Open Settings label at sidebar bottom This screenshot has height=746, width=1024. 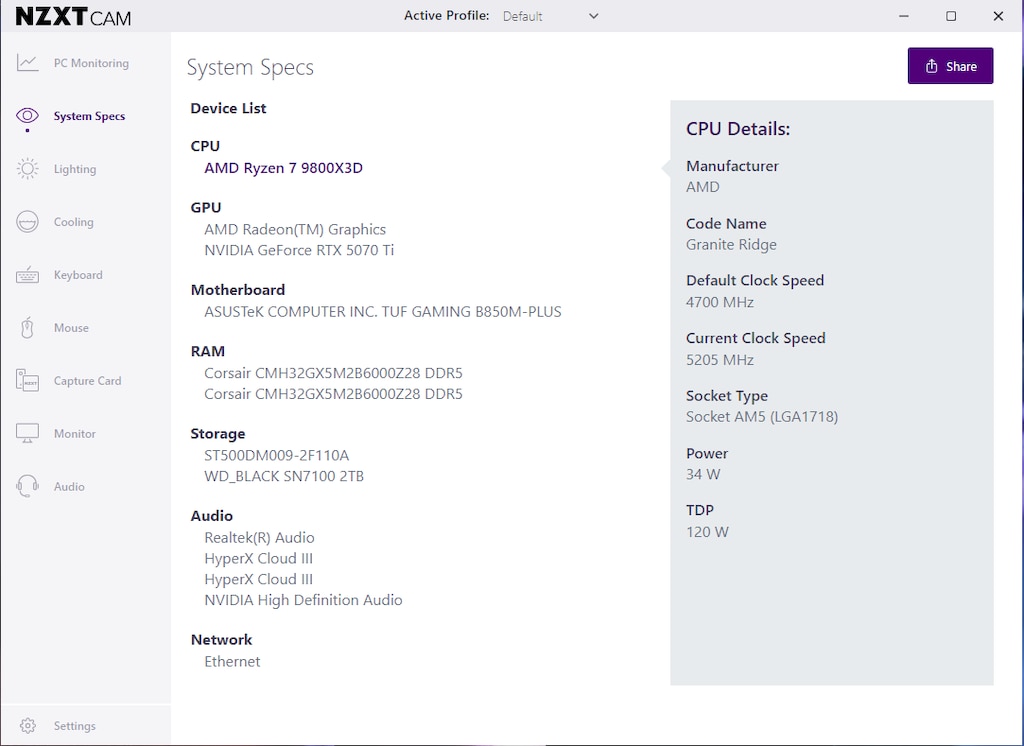tap(74, 726)
